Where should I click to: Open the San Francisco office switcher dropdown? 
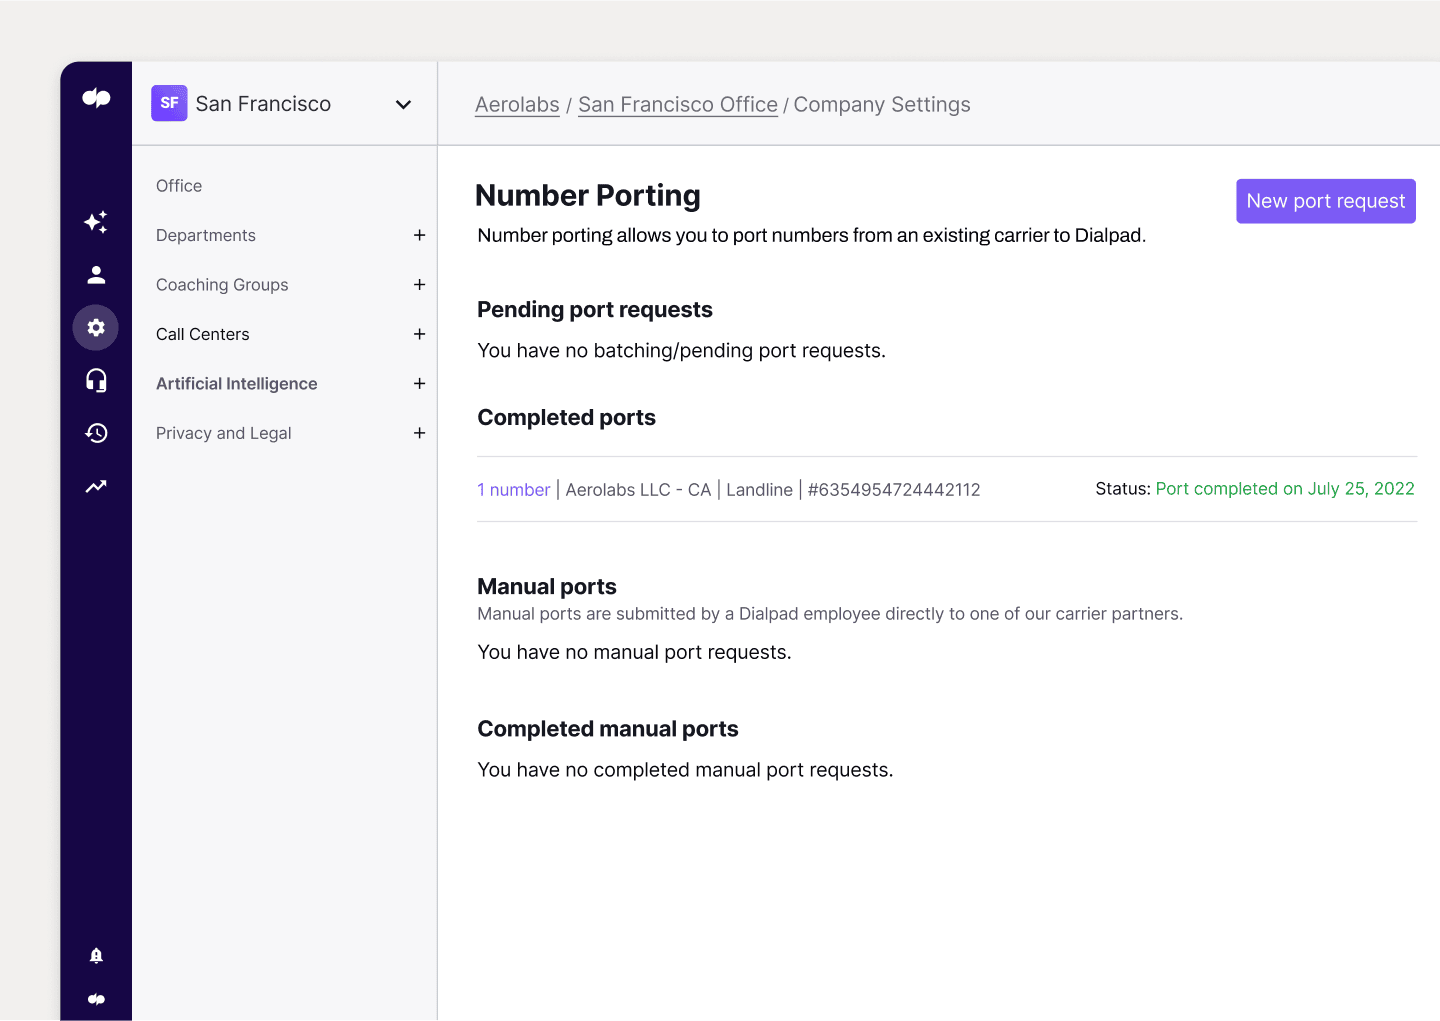[x=403, y=103]
